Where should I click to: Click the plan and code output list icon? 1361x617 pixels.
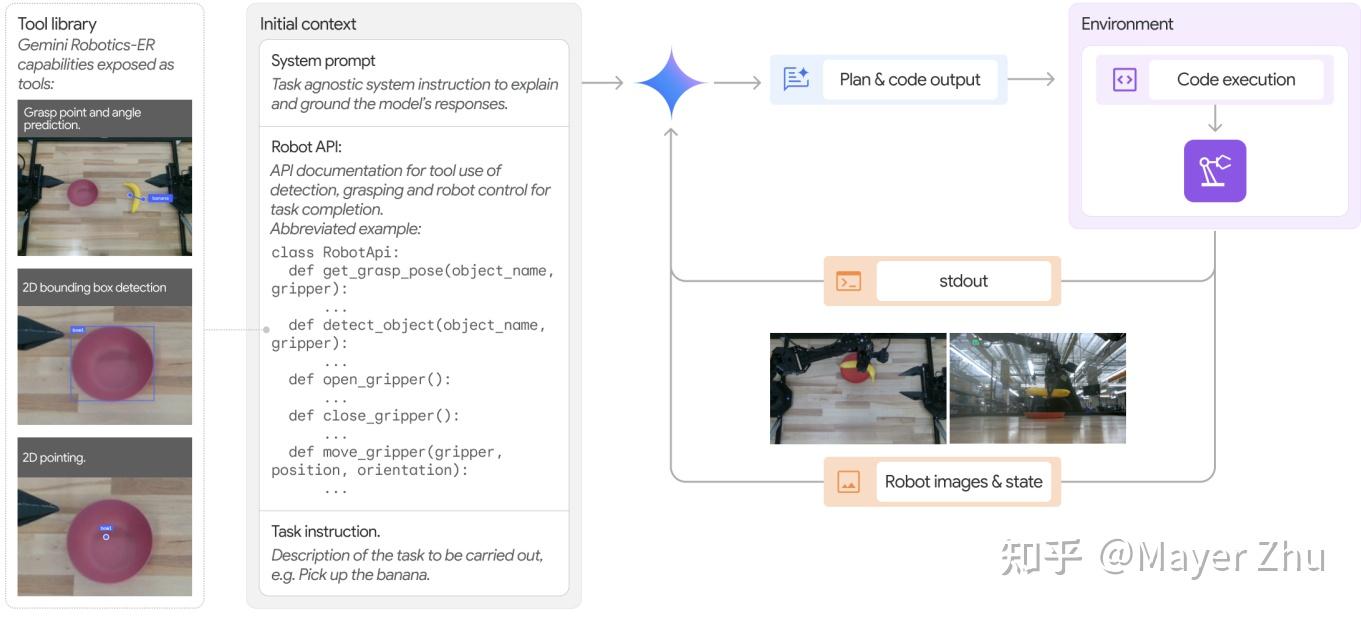796,80
